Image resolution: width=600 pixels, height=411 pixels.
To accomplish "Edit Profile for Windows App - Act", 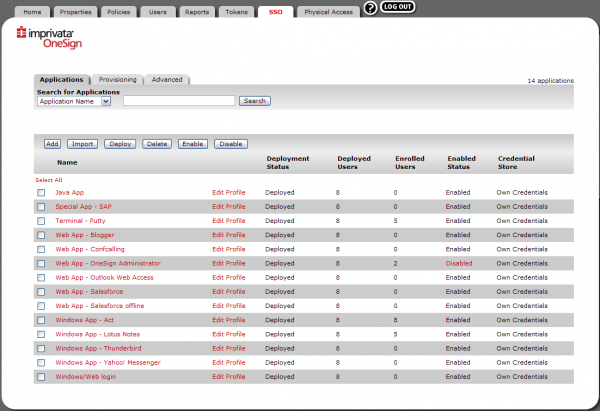I will pos(229,320).
